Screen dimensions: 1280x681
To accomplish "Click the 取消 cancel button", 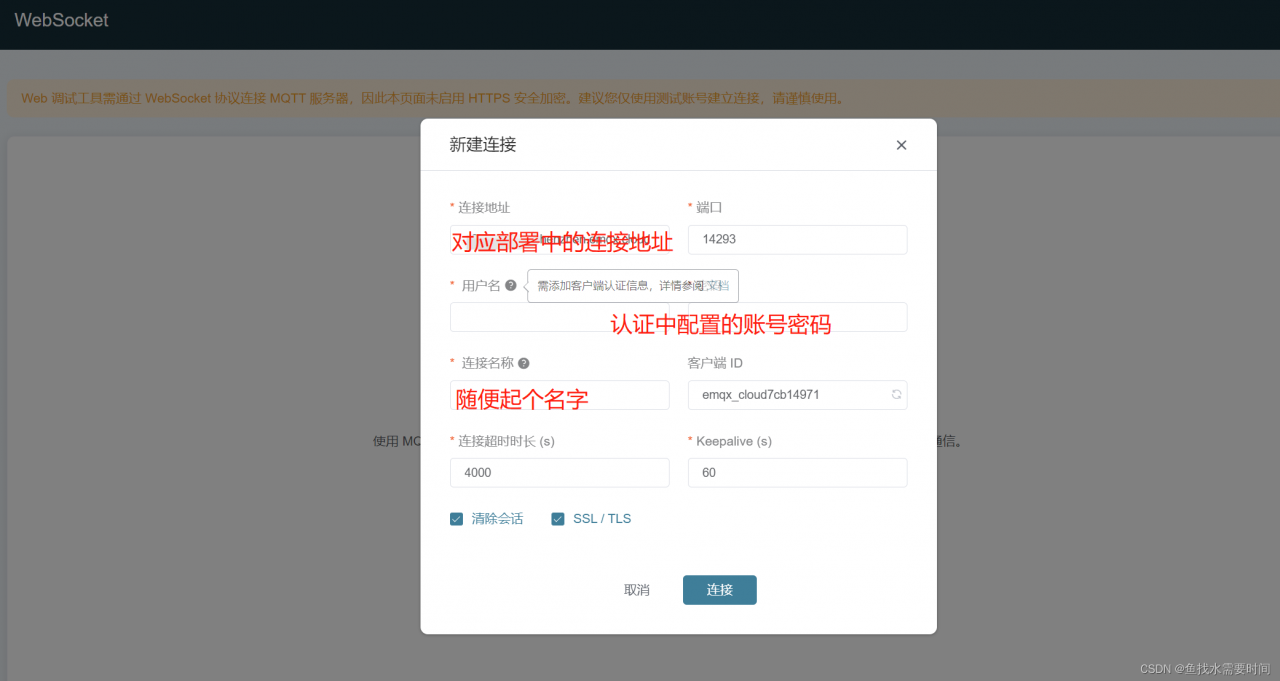I will [x=637, y=590].
